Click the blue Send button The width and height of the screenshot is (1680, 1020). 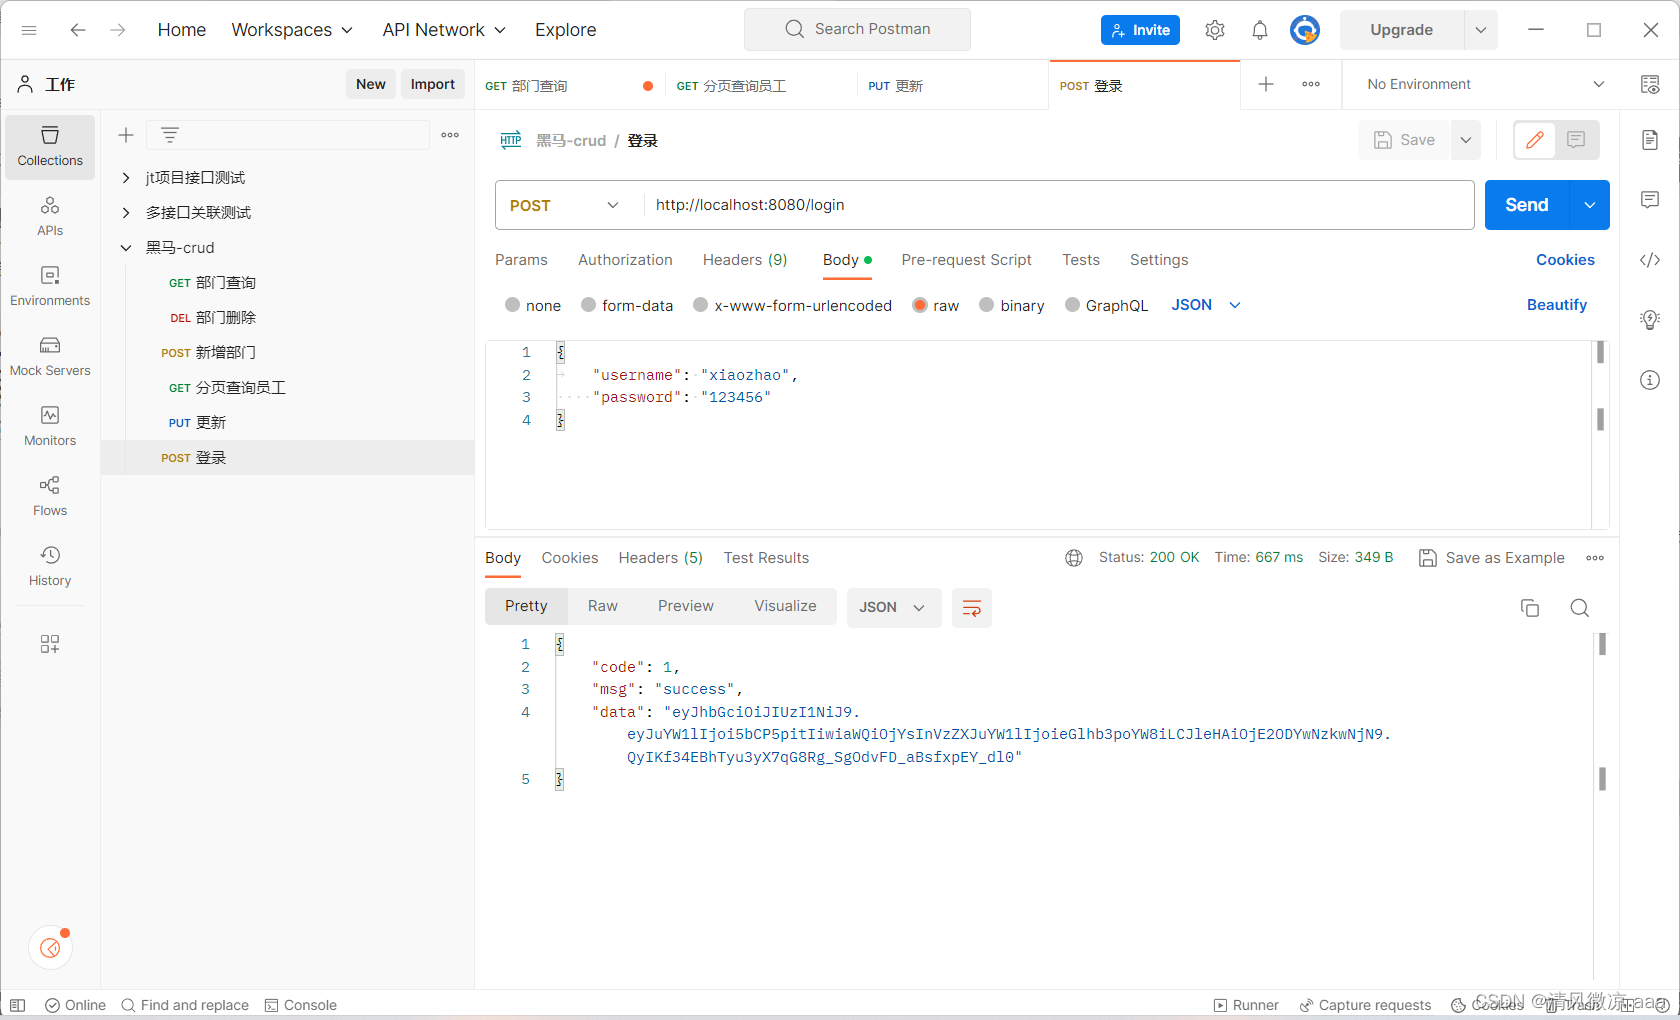click(1527, 205)
